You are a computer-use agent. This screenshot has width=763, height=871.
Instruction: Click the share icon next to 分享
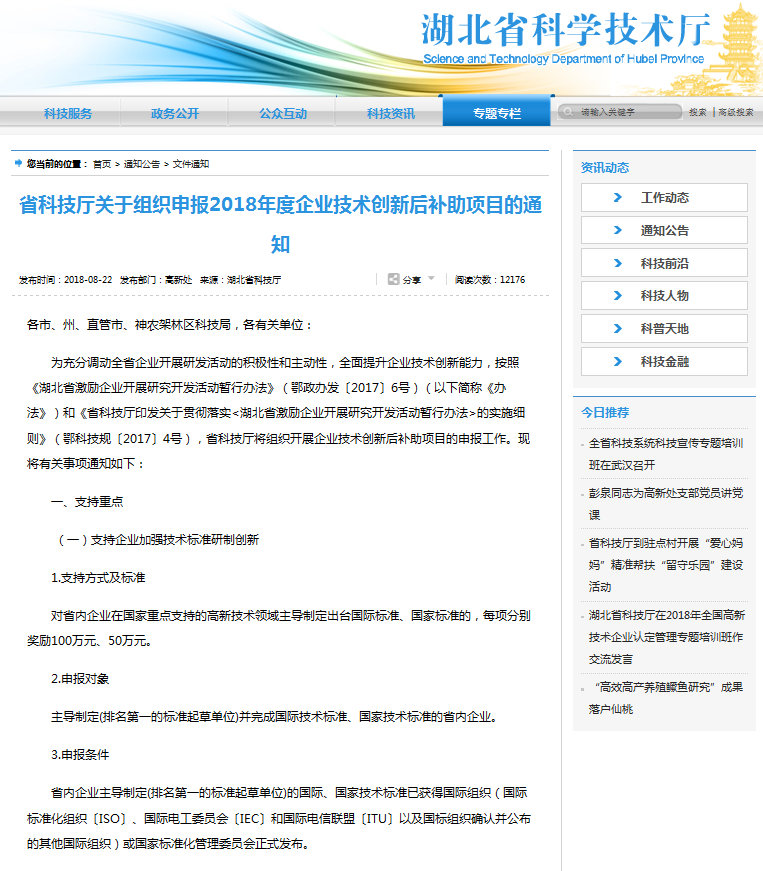point(393,279)
